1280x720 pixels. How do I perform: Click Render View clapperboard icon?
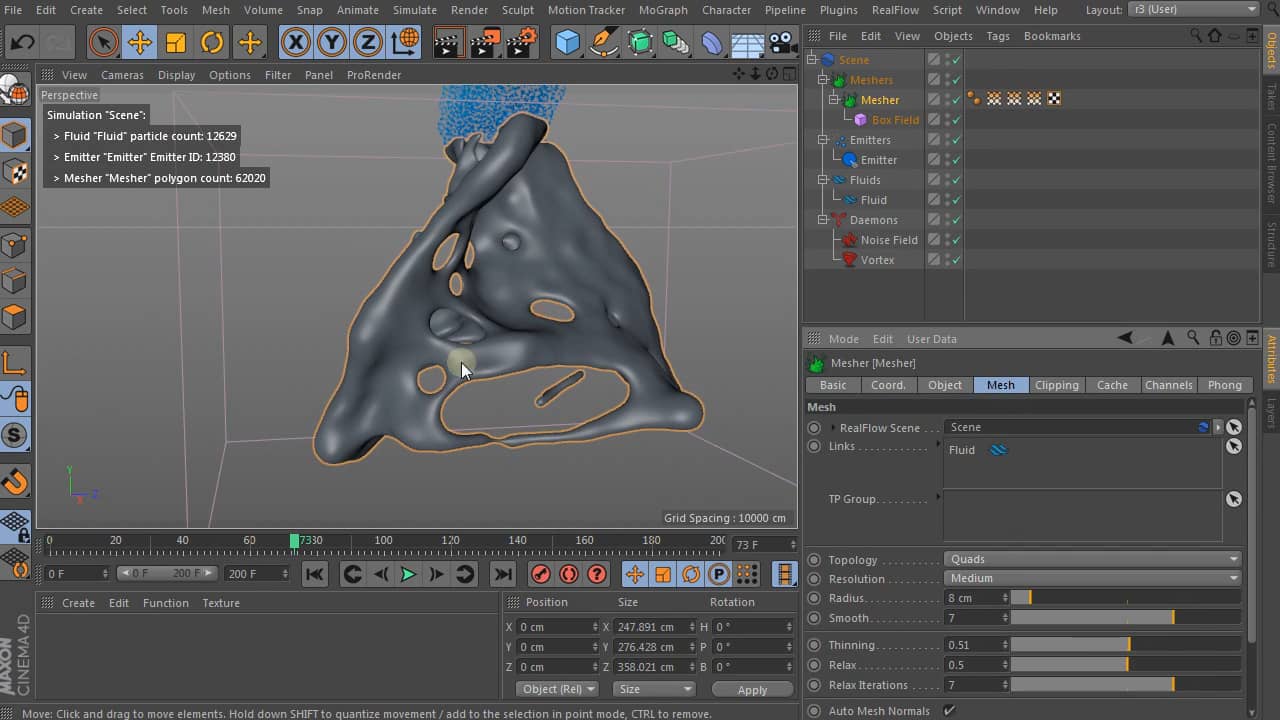click(x=449, y=43)
